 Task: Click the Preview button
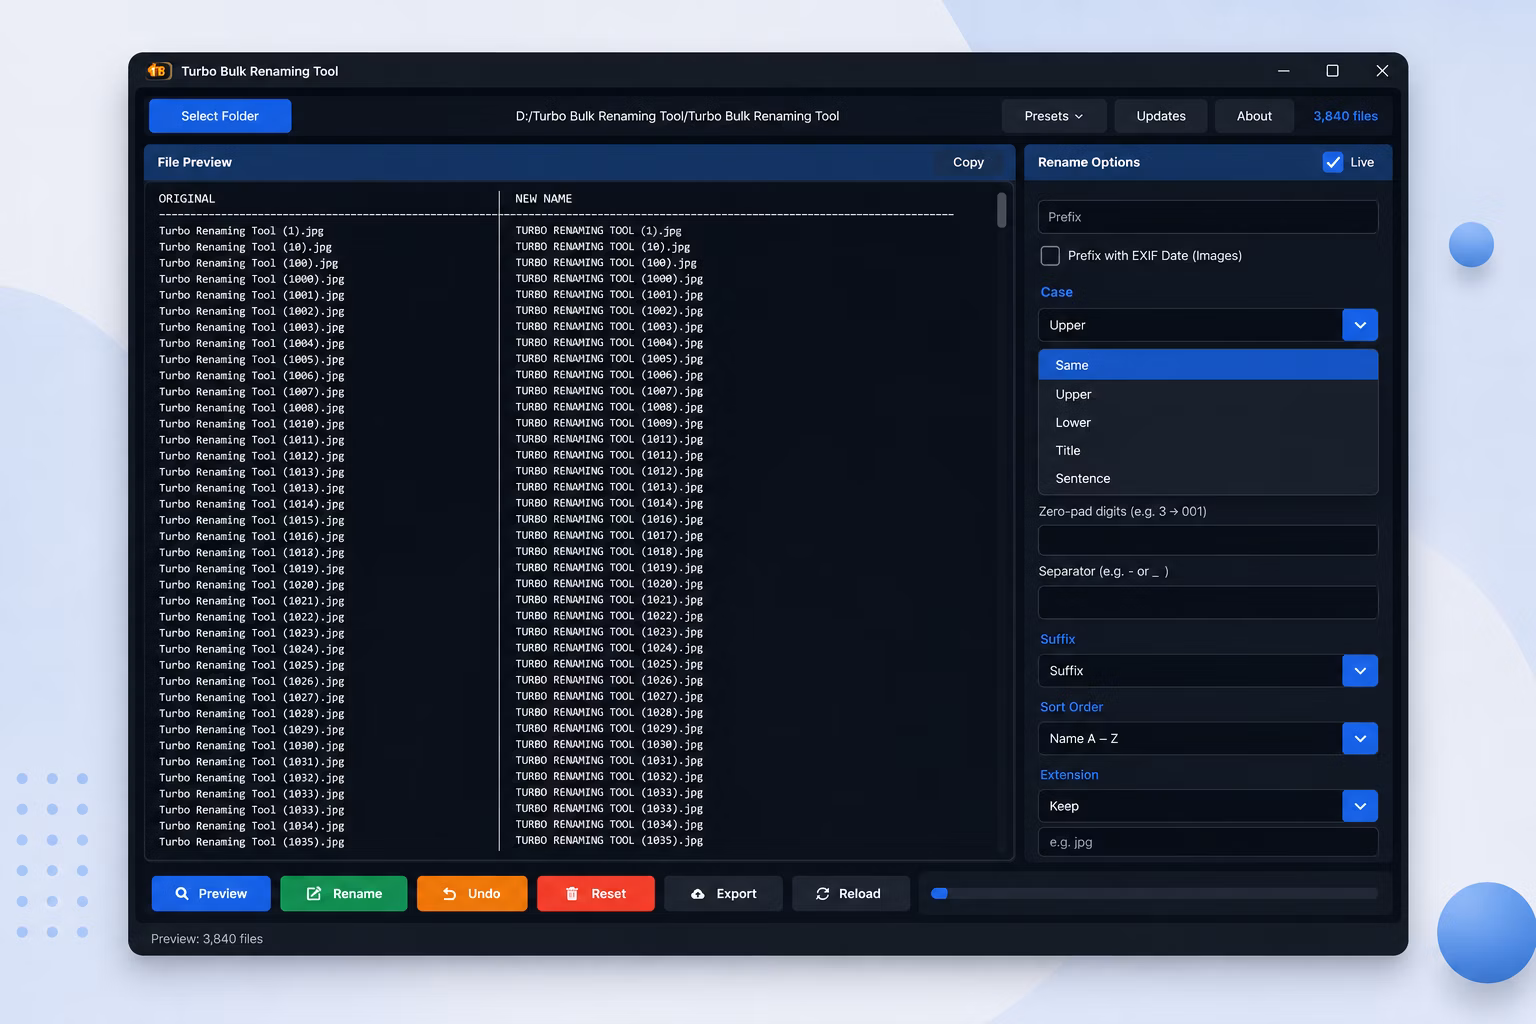click(x=211, y=894)
